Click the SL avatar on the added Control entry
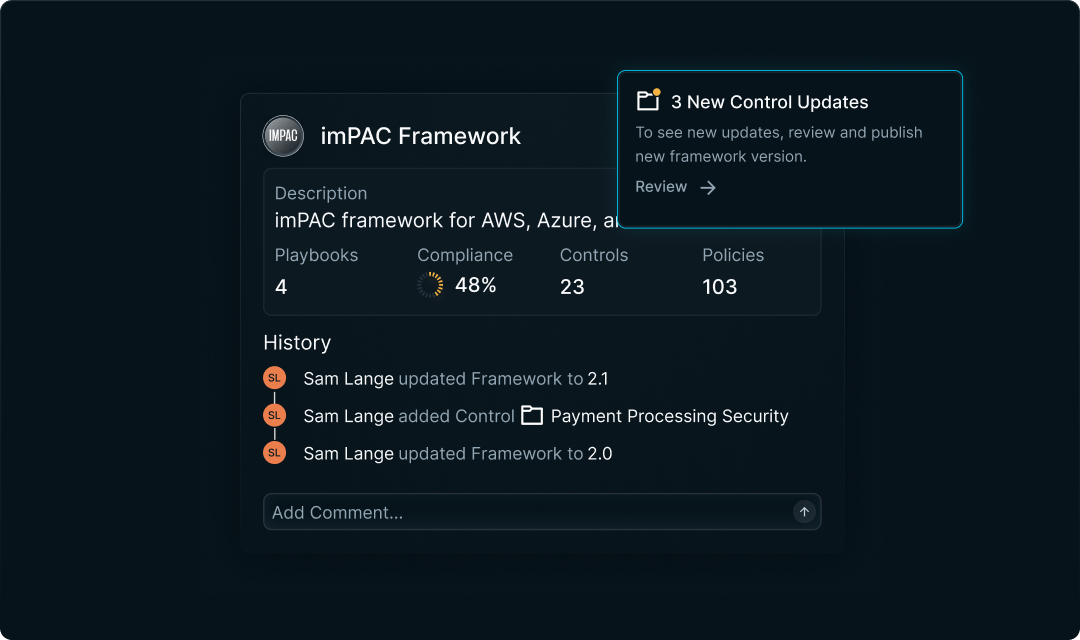Viewport: 1080px width, 640px height. click(x=274, y=415)
